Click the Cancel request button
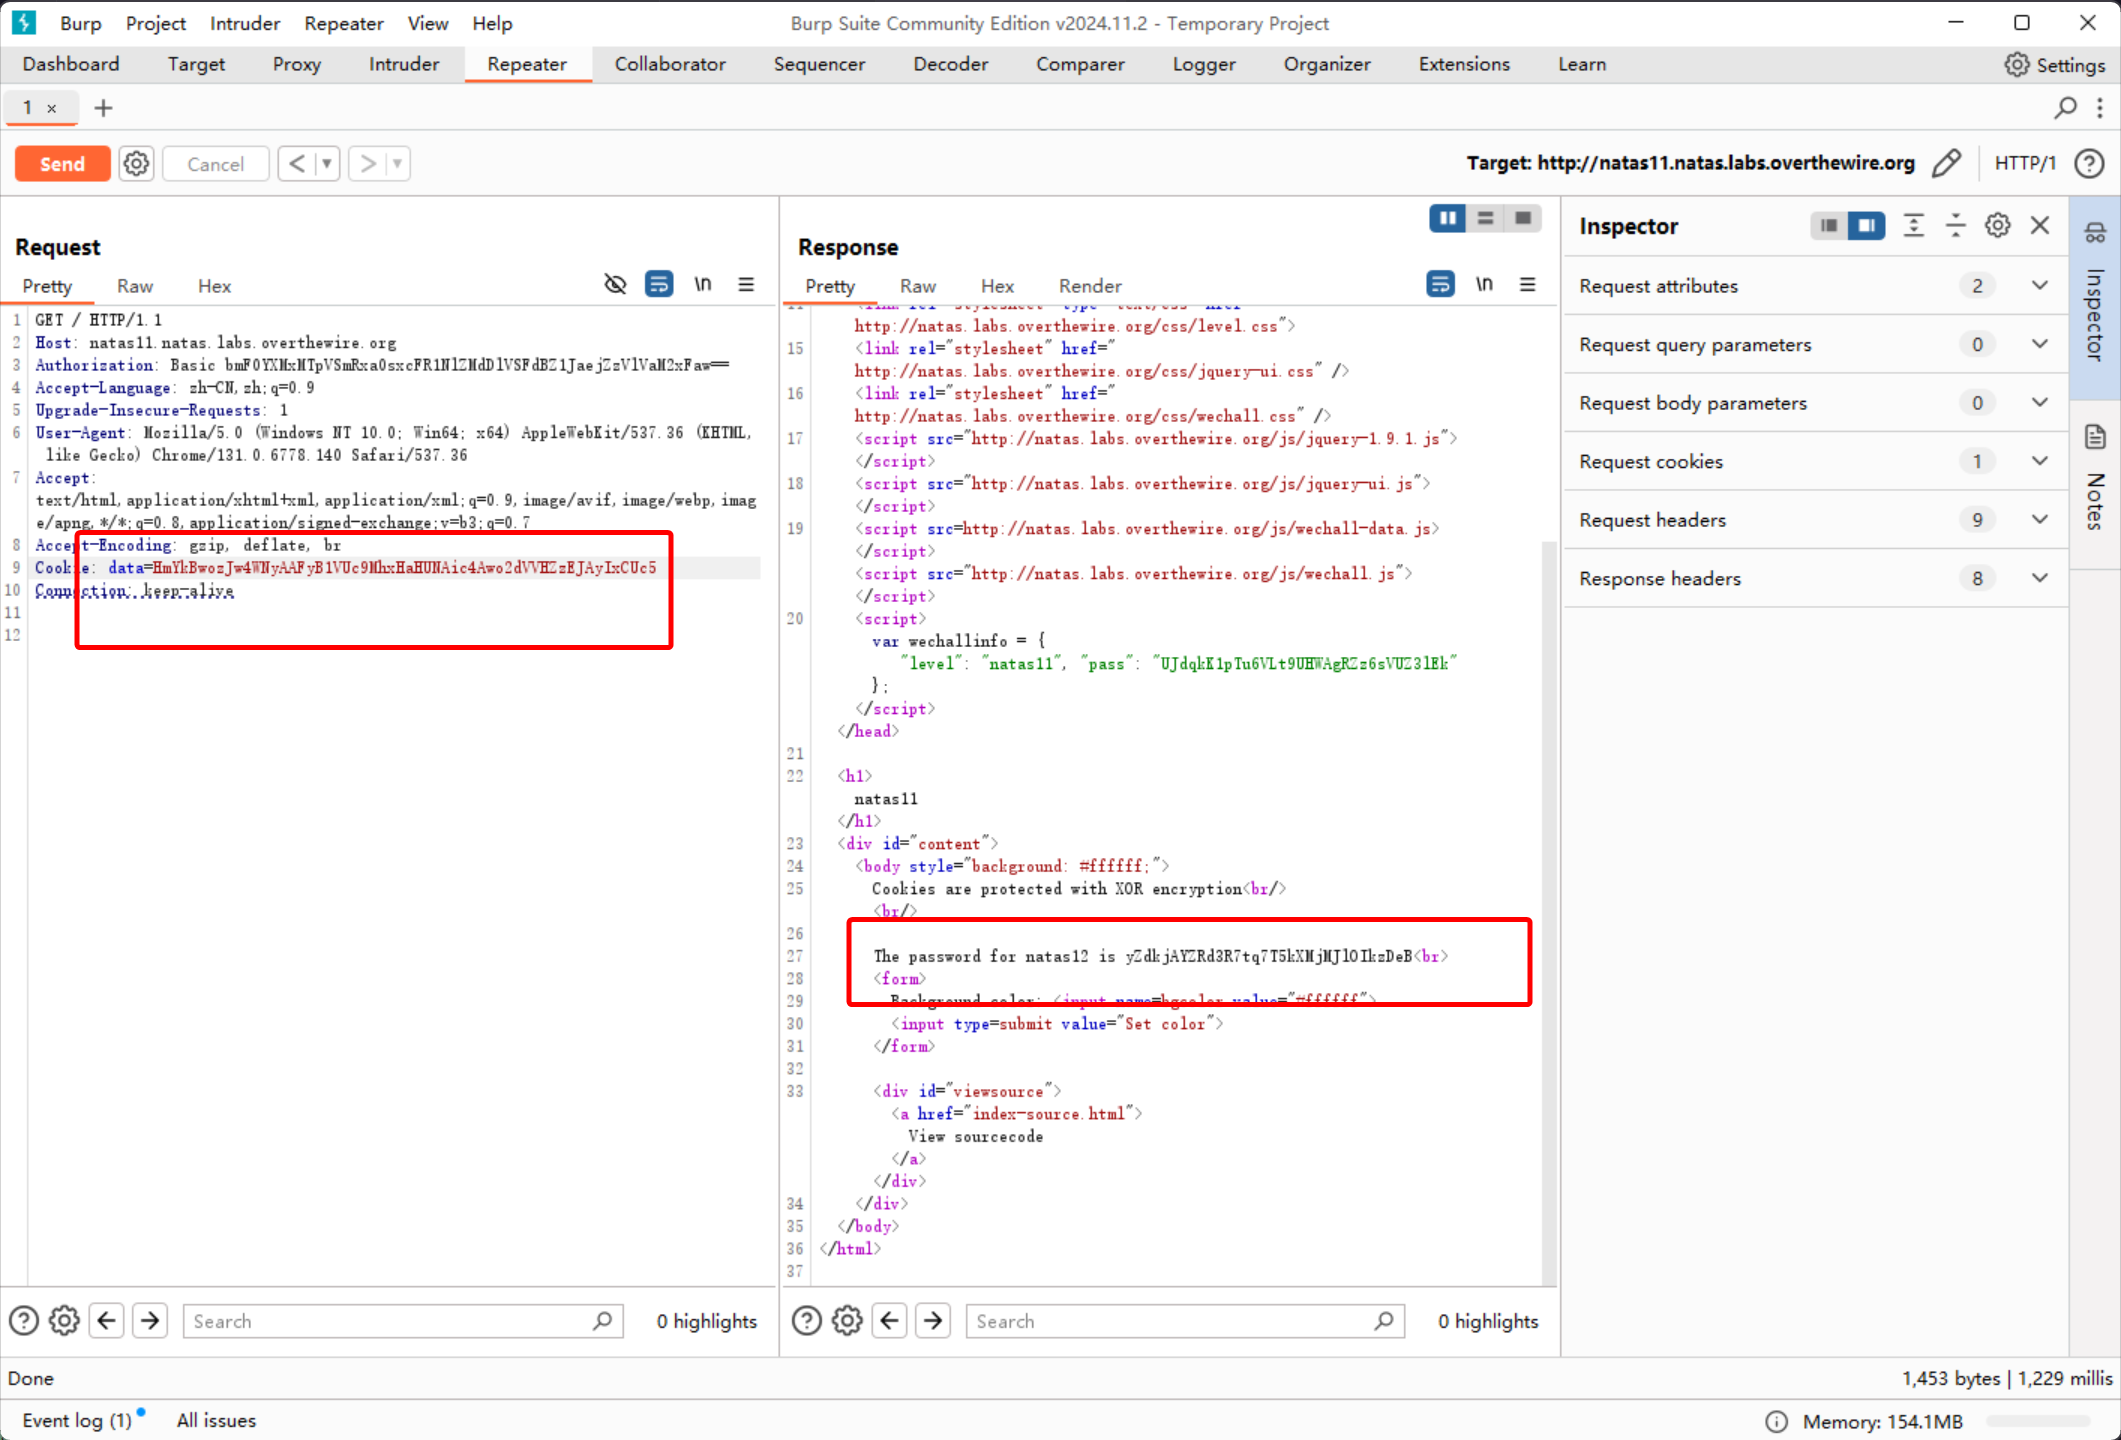The image size is (2121, 1440). (x=215, y=164)
